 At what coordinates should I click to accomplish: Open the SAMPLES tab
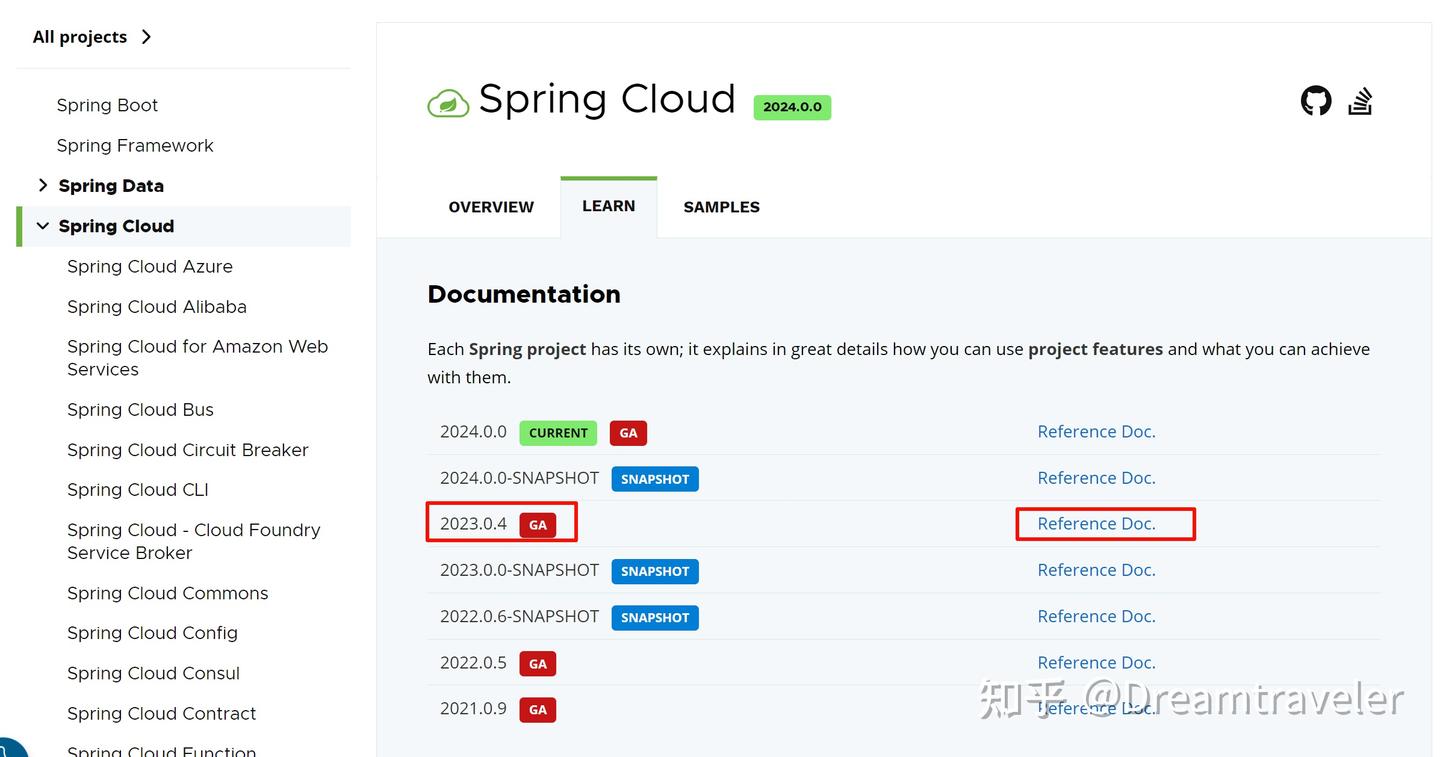[x=721, y=207]
